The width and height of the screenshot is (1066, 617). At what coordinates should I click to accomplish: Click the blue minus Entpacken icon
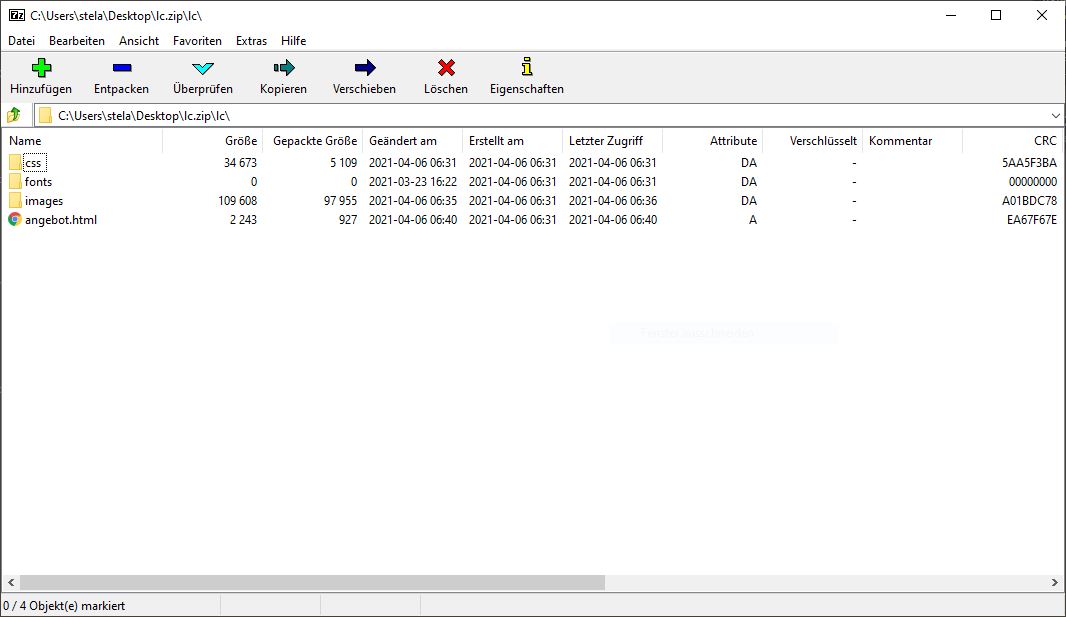[121, 68]
